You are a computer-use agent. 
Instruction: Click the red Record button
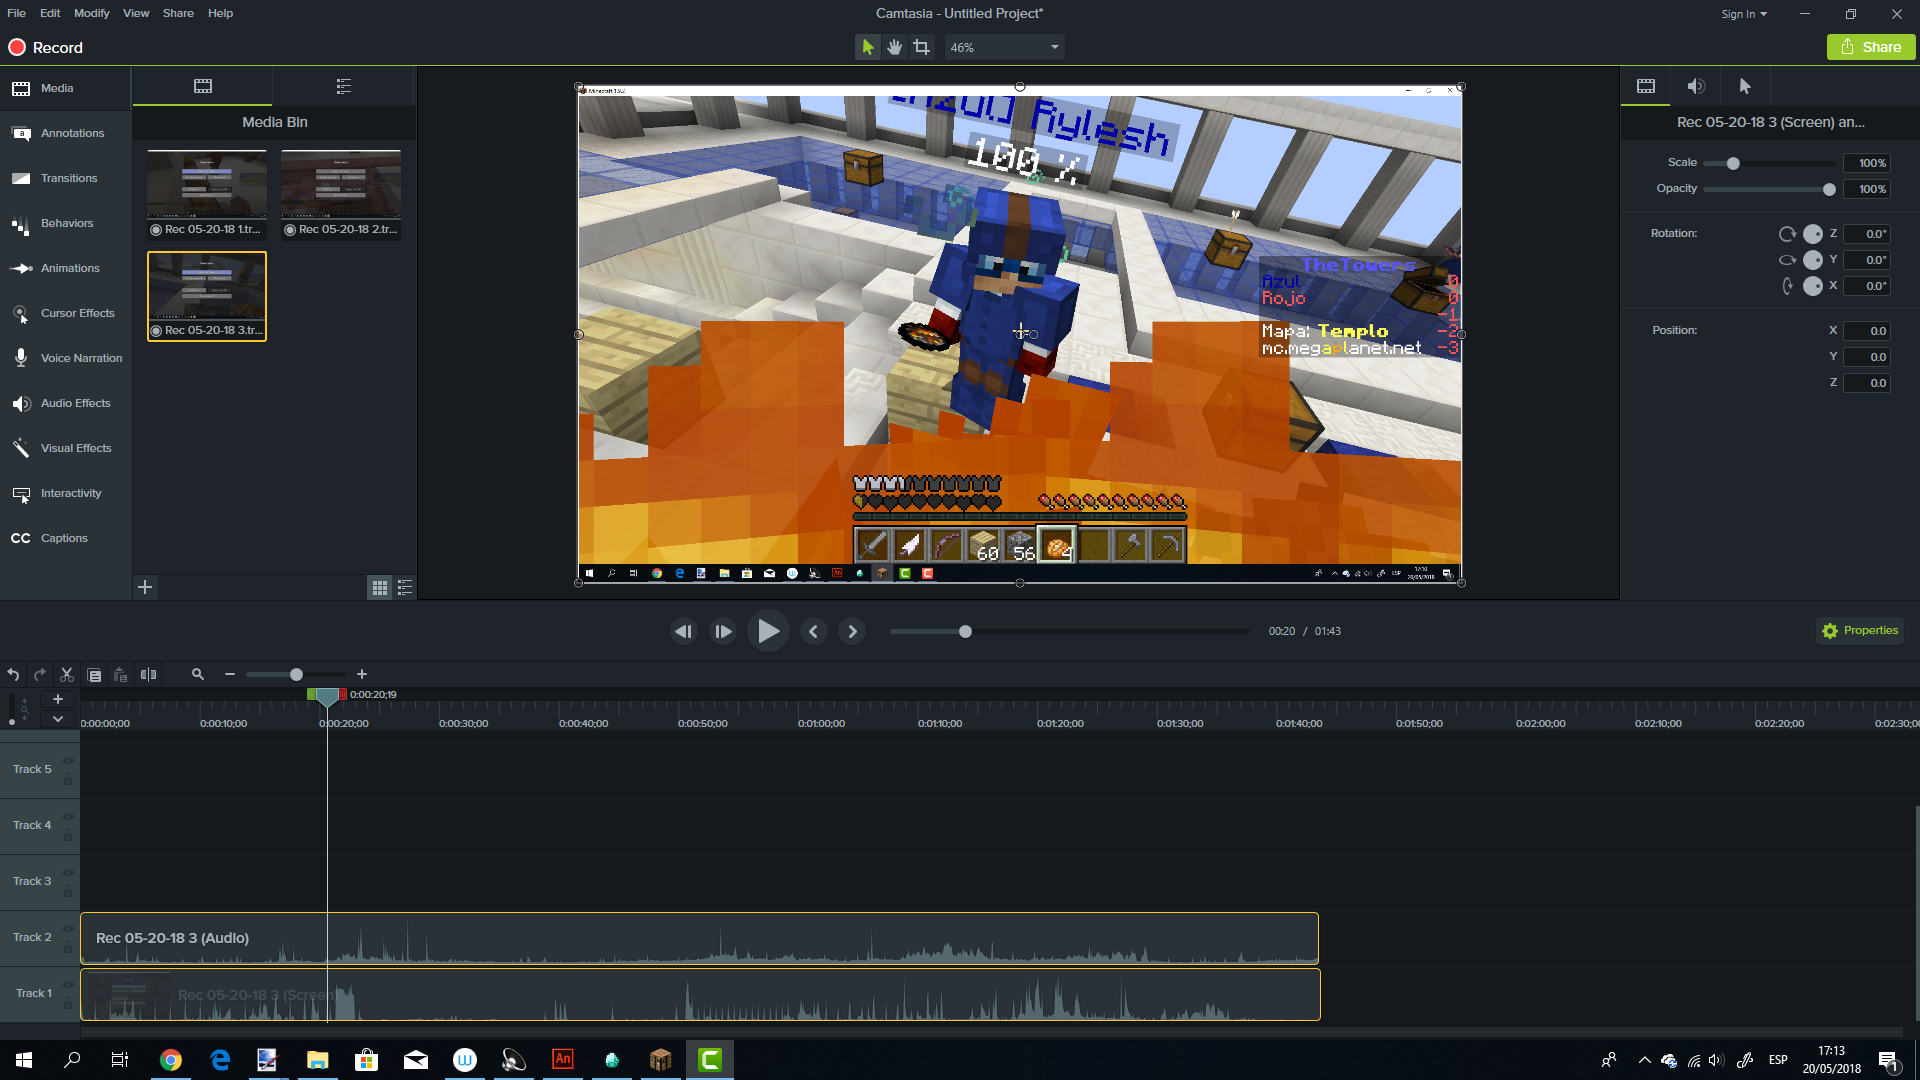point(46,47)
